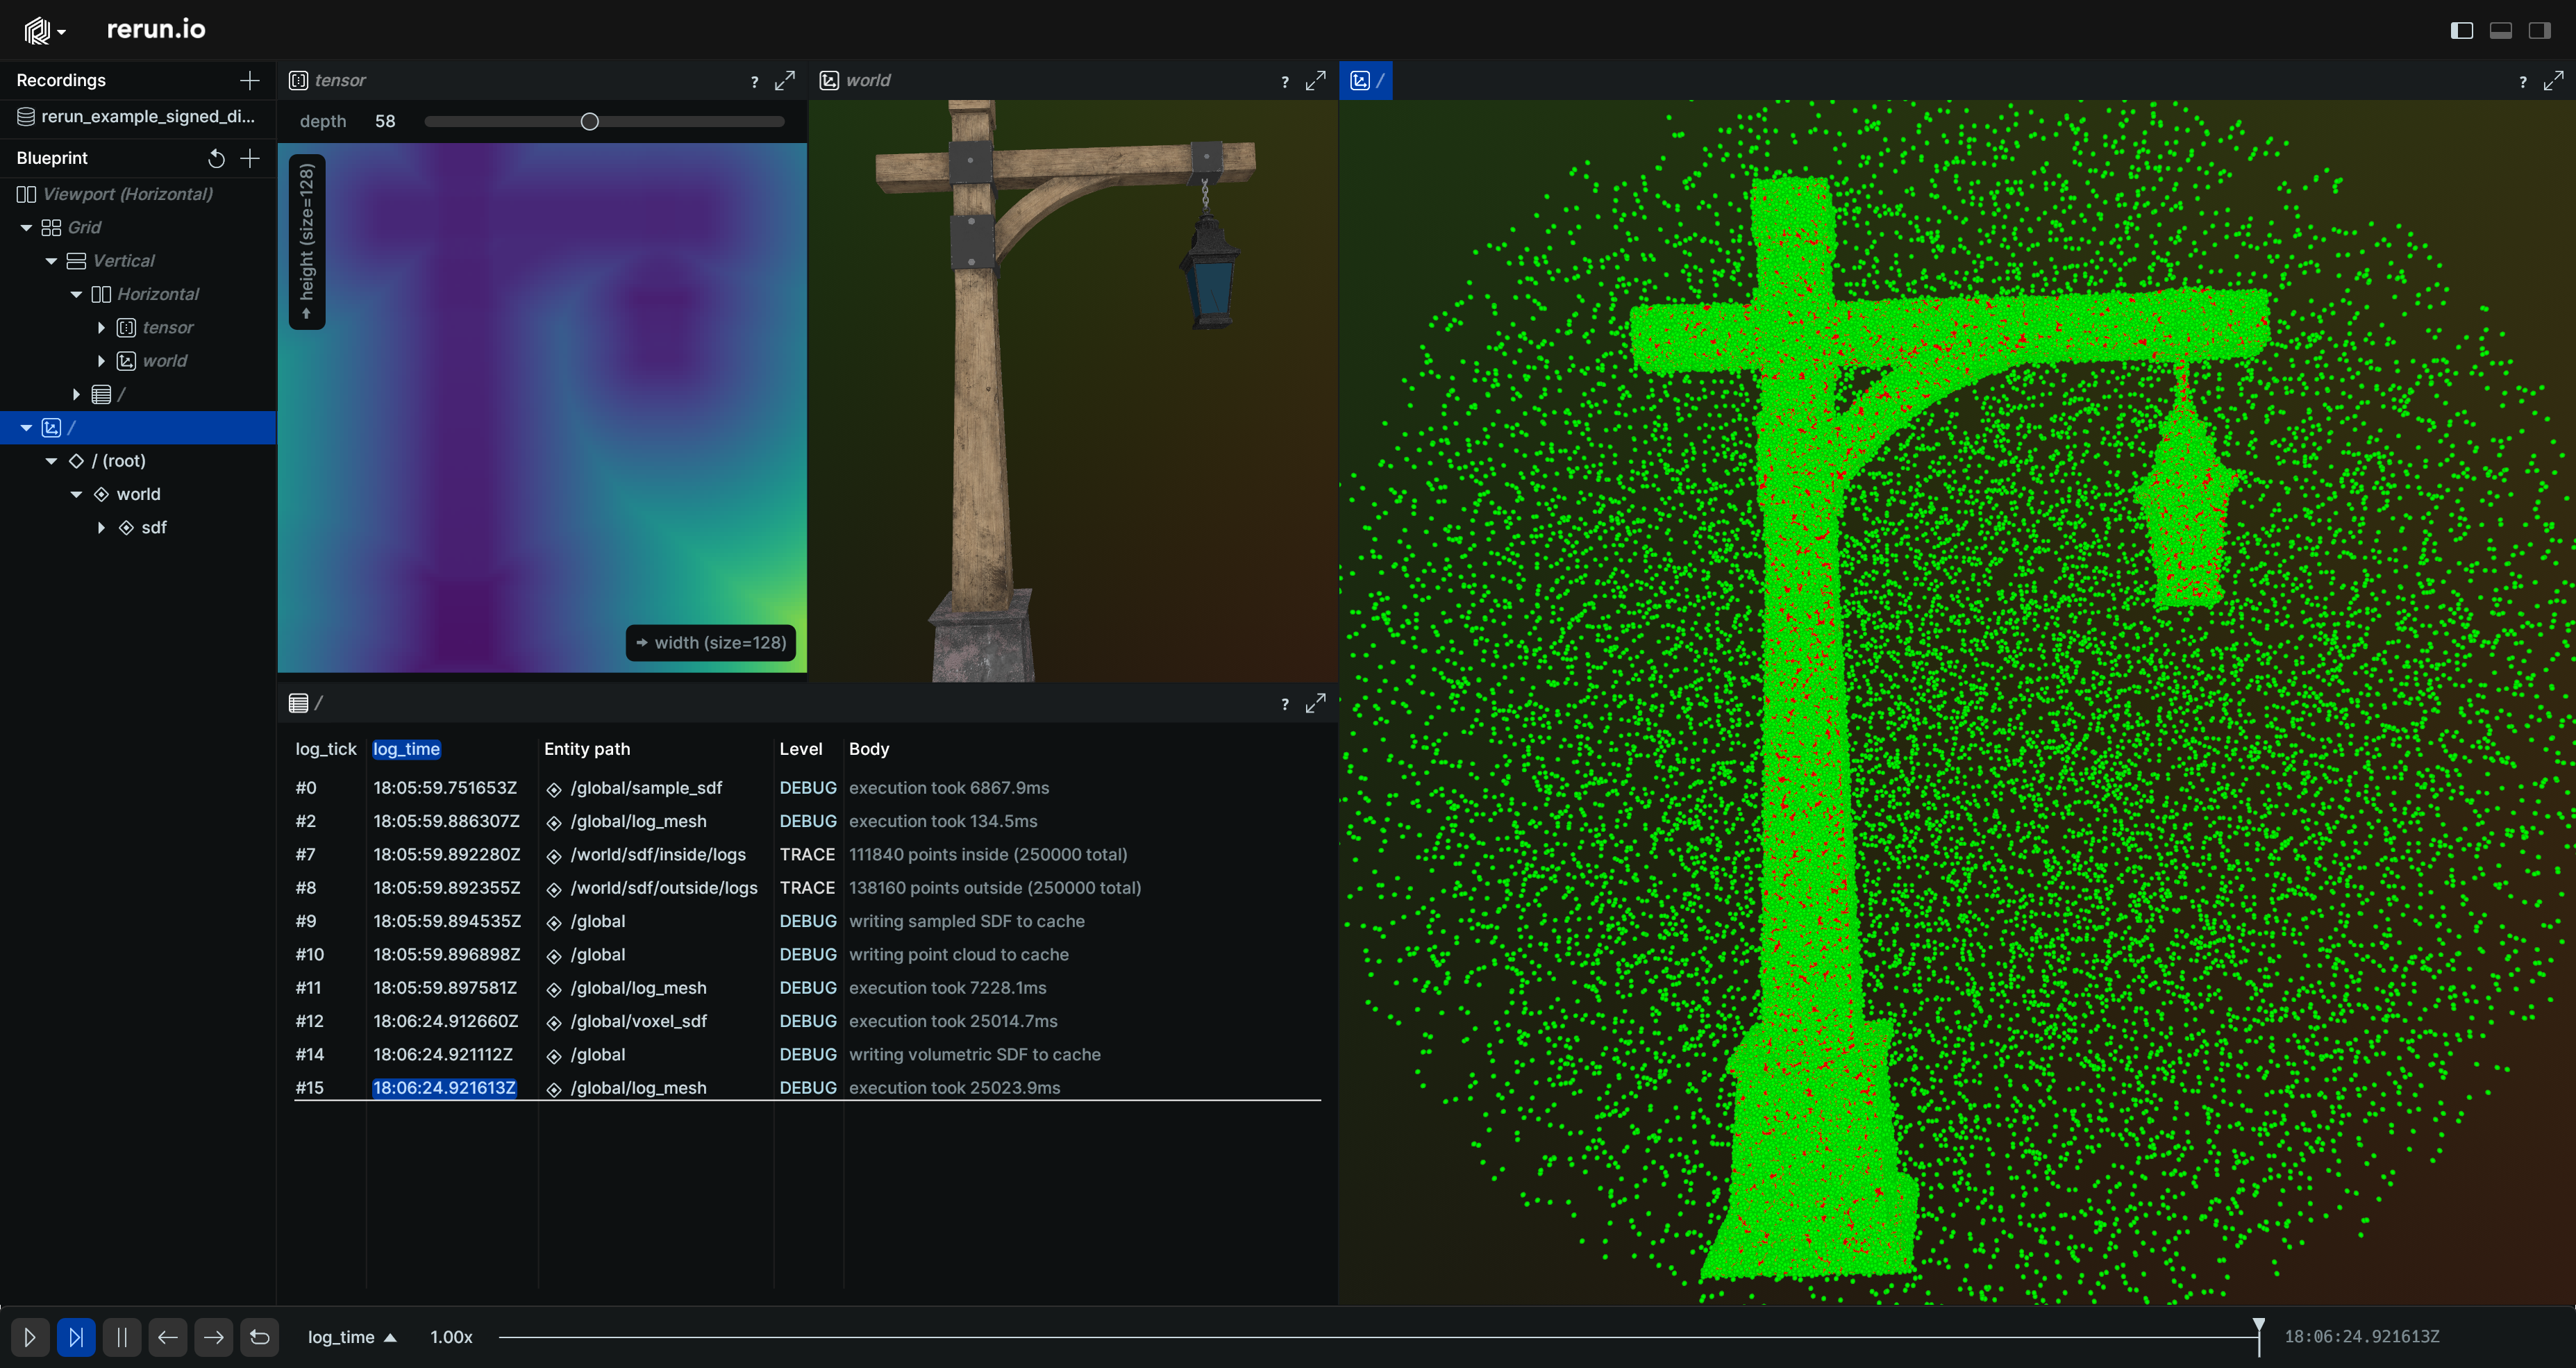
Task: Toggle the right selection panel
Action: [x=2539, y=31]
